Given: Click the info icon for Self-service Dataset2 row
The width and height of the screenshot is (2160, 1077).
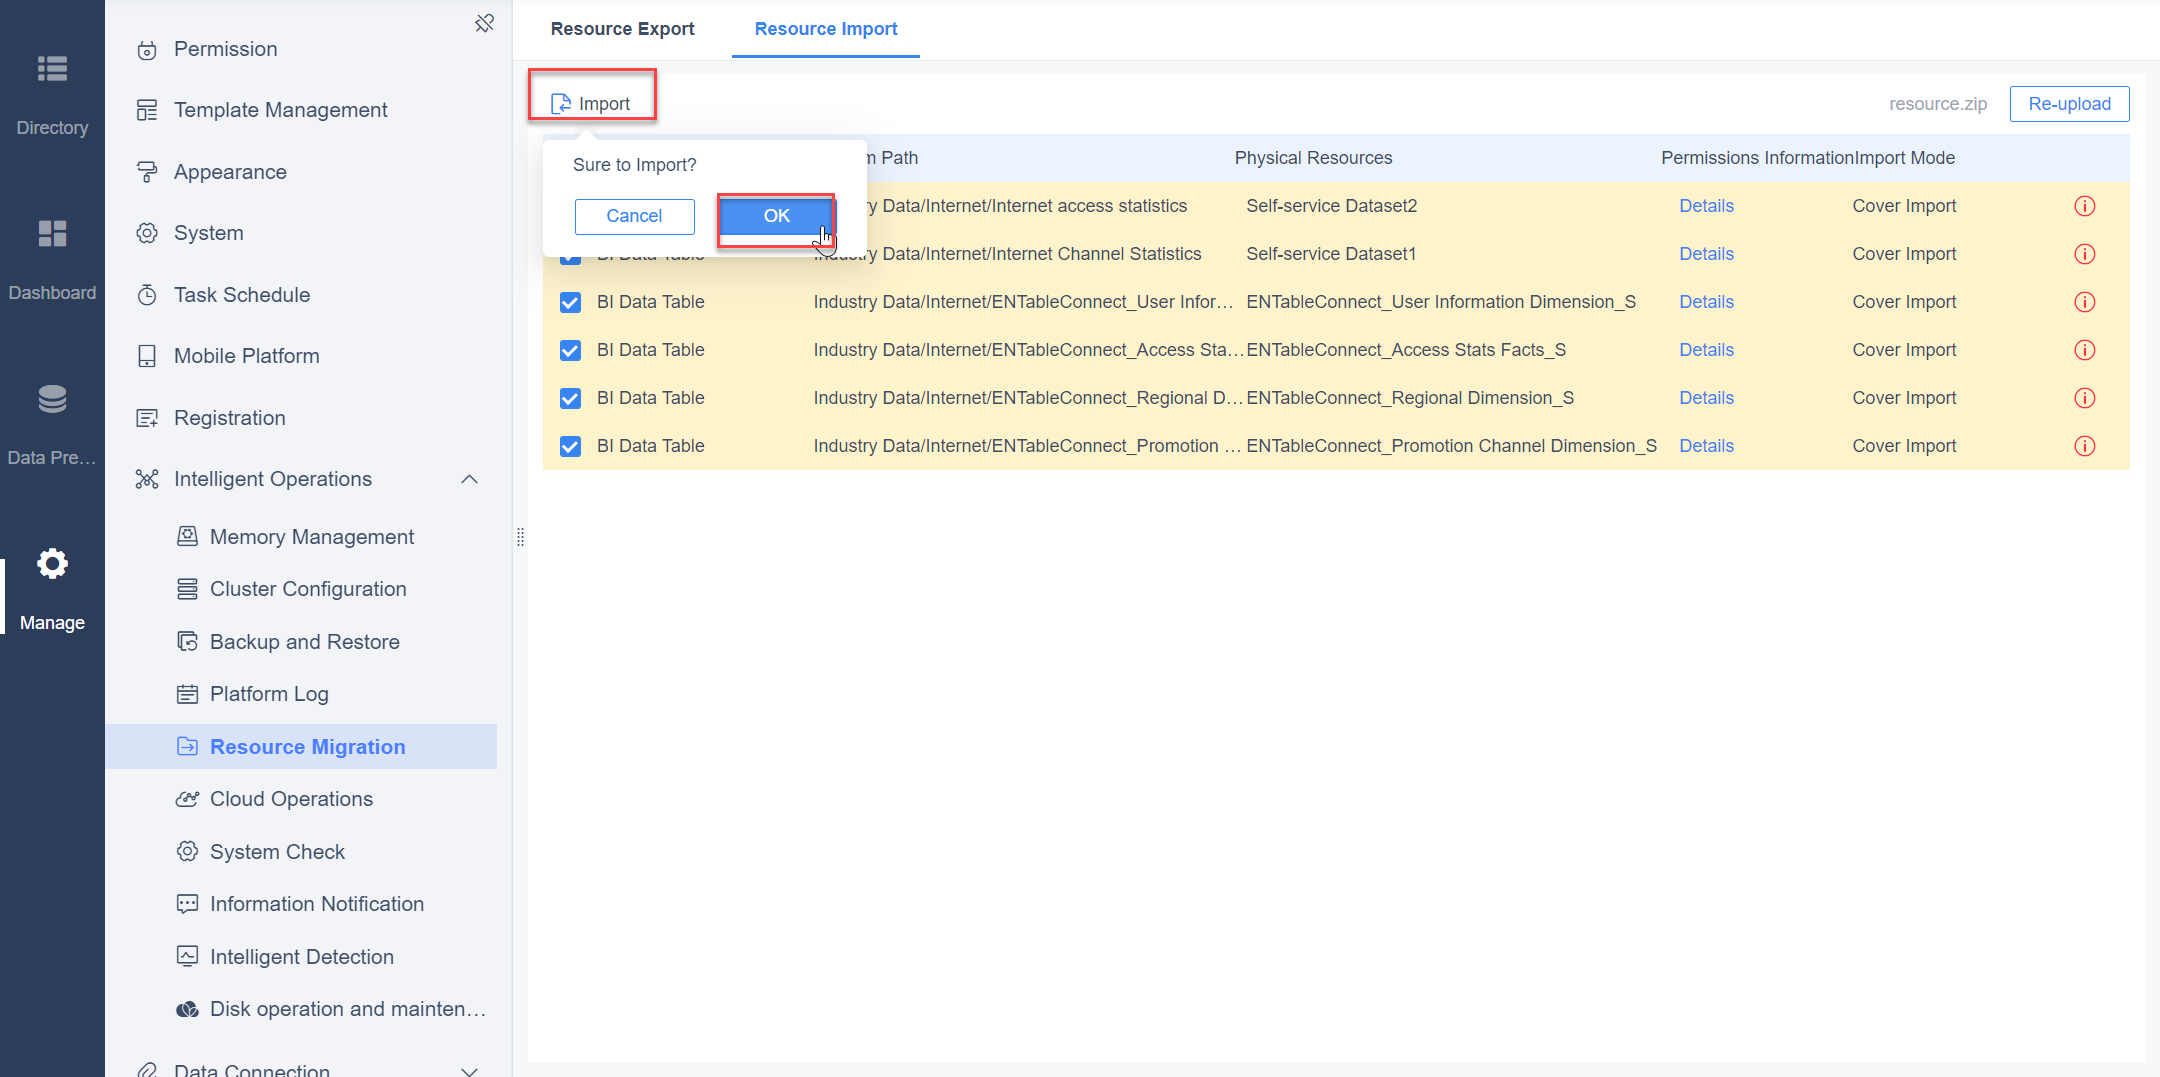Looking at the screenshot, I should click(x=2085, y=206).
